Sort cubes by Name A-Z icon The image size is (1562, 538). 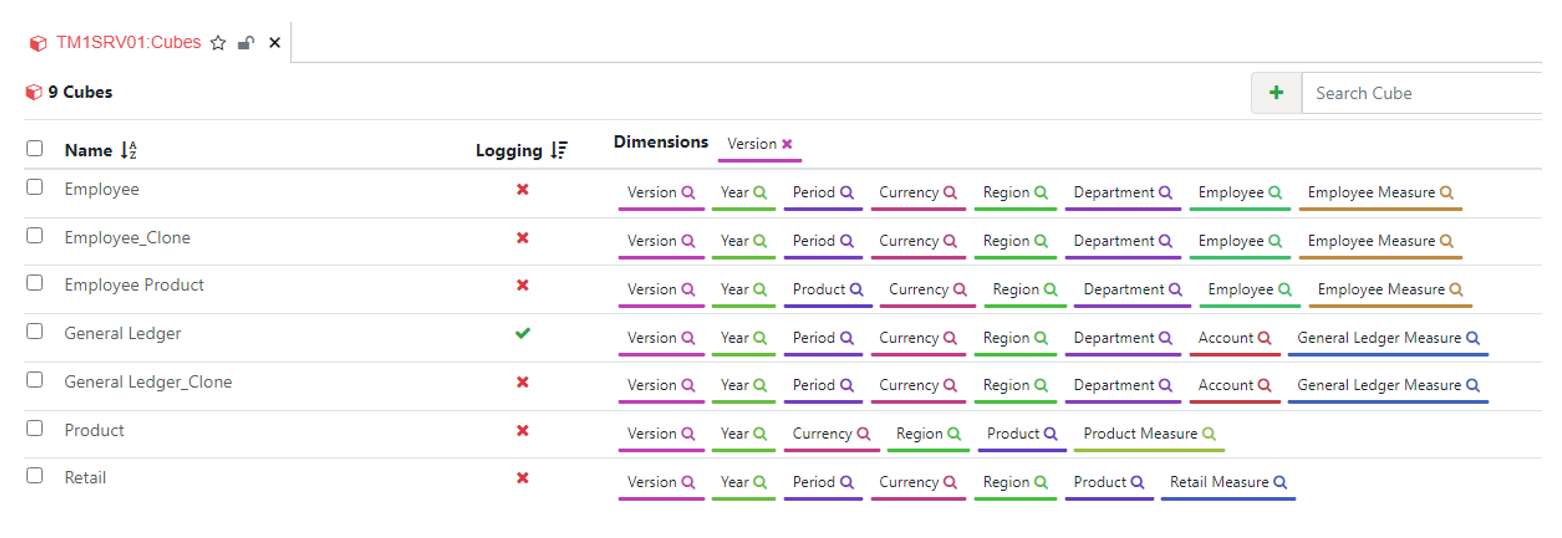(x=128, y=151)
